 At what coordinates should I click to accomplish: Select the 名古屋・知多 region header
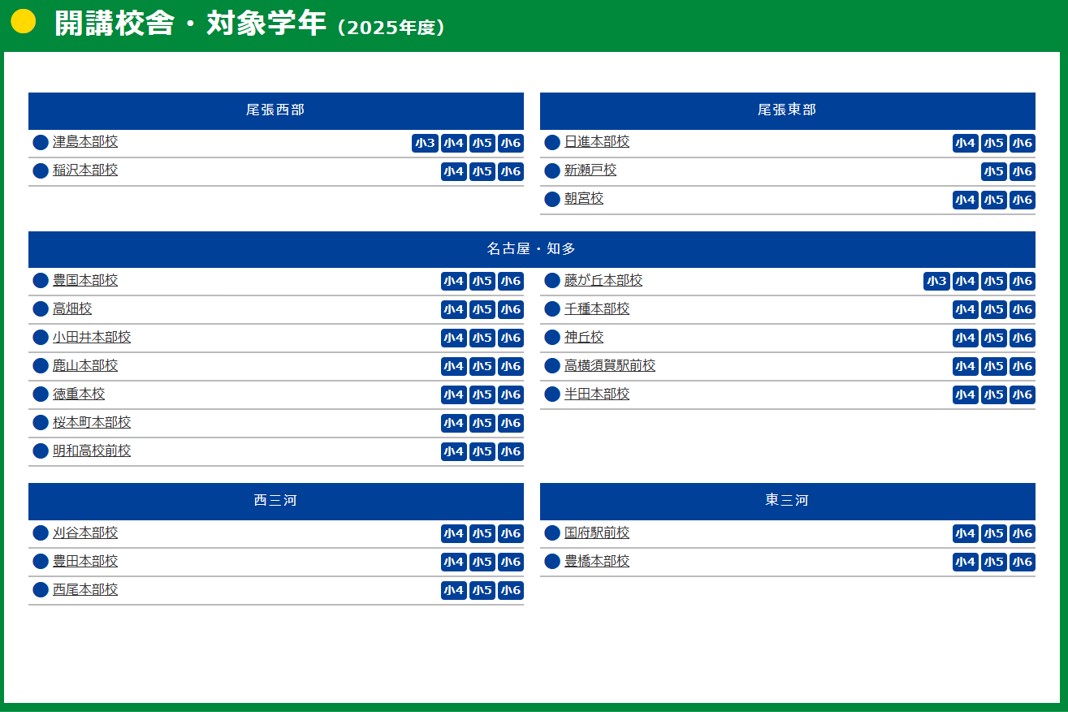pyautogui.click(x=531, y=249)
